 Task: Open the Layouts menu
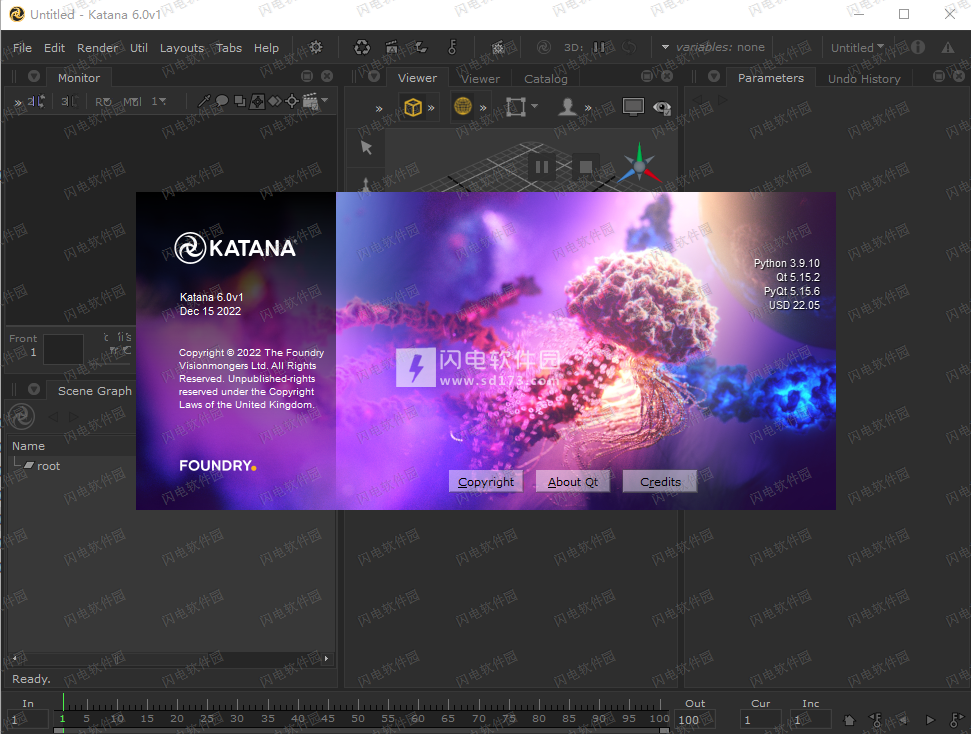[x=181, y=48]
